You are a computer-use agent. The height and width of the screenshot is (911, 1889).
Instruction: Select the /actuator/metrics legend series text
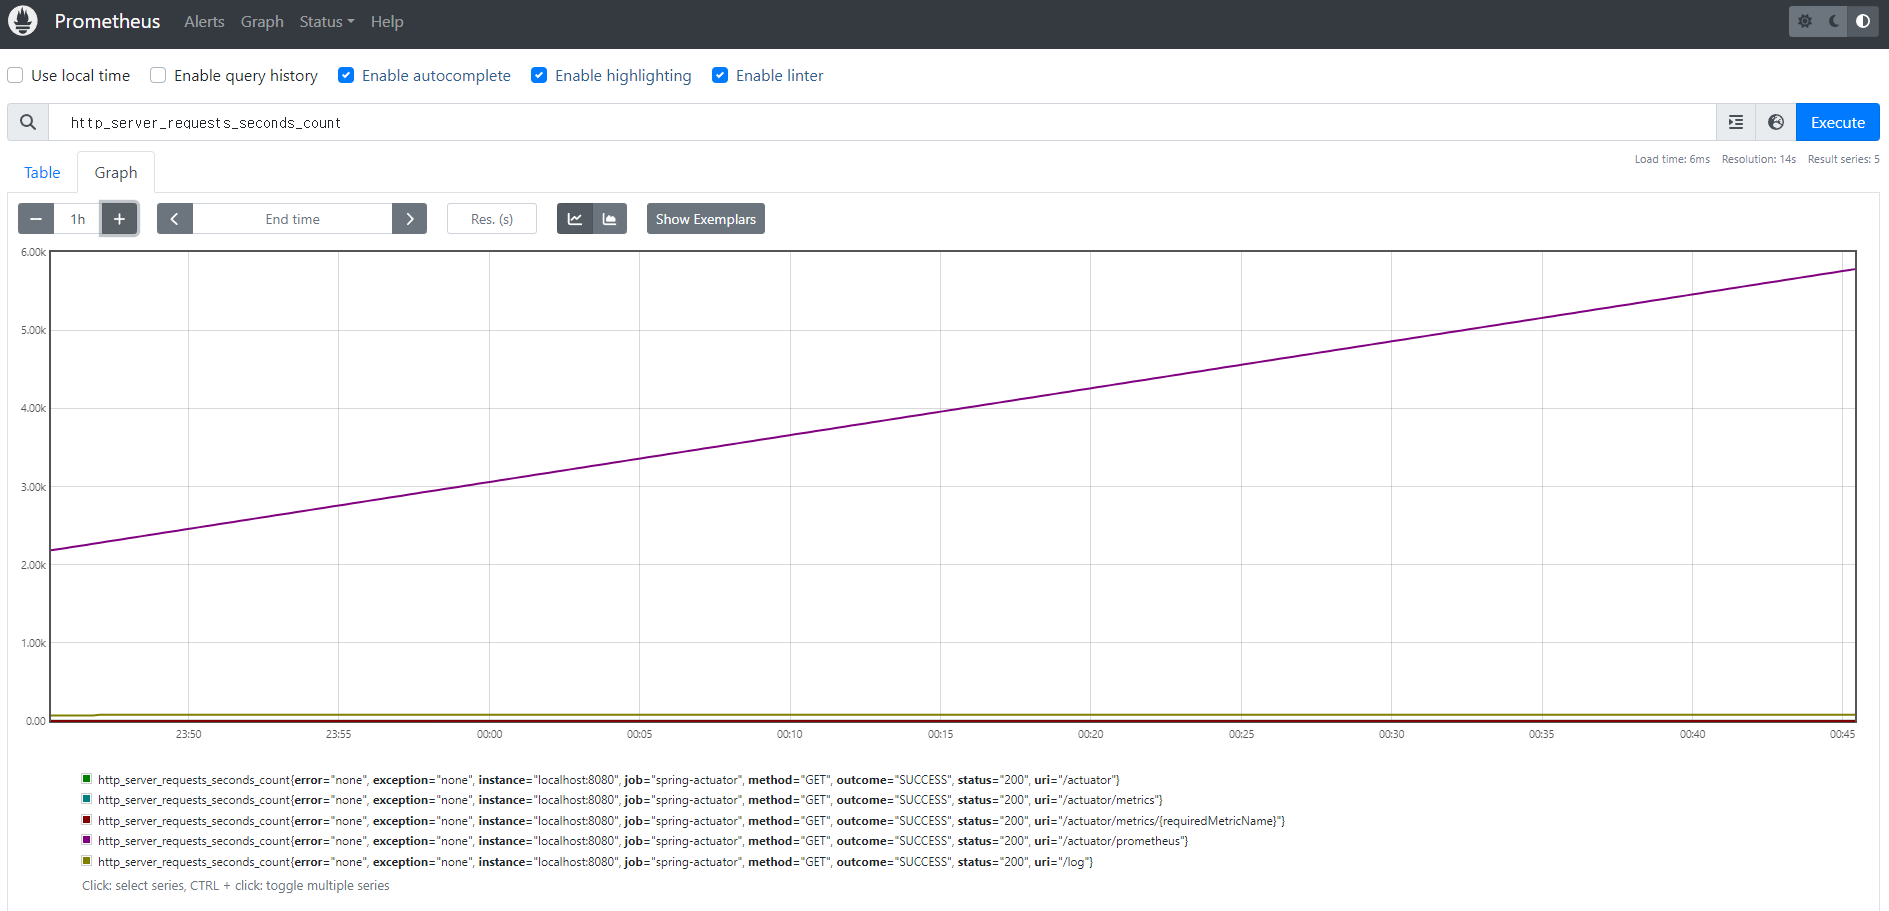point(630,800)
